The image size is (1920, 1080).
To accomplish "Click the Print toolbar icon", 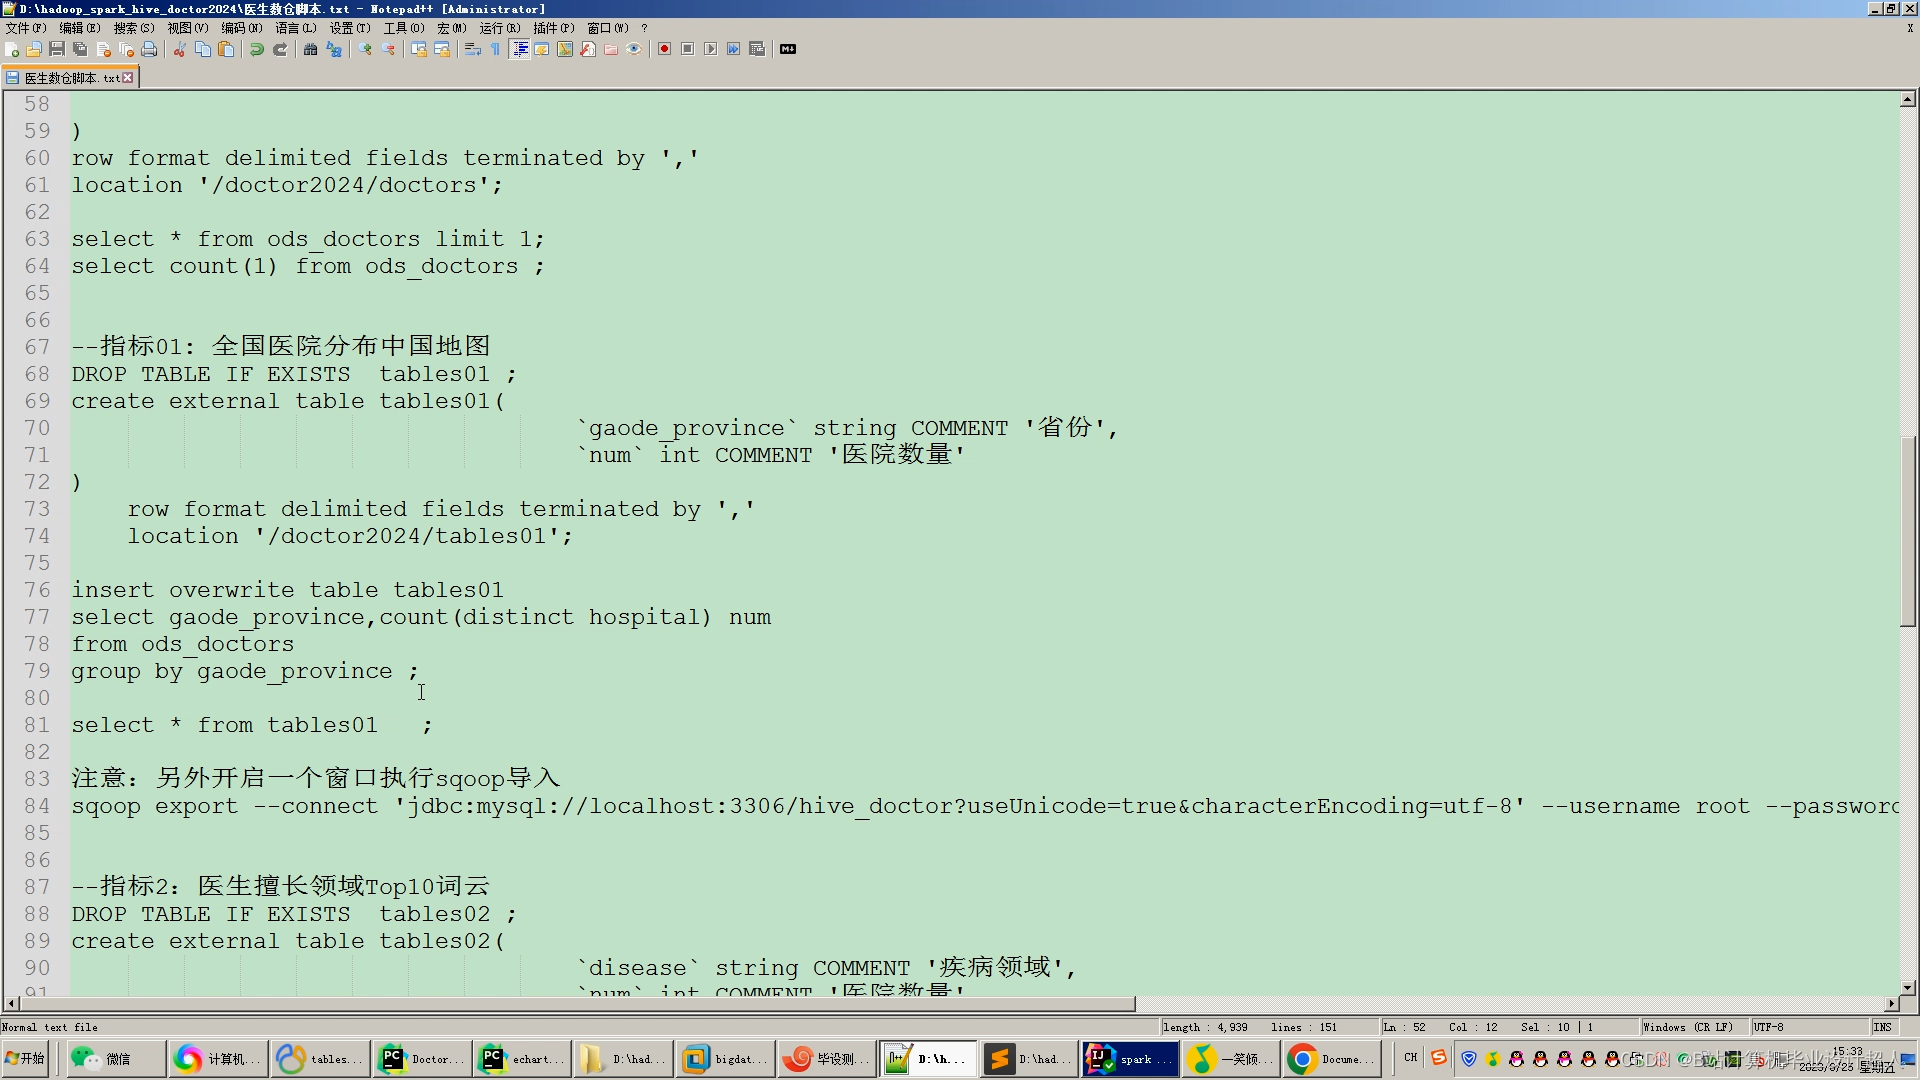I will [x=149, y=49].
